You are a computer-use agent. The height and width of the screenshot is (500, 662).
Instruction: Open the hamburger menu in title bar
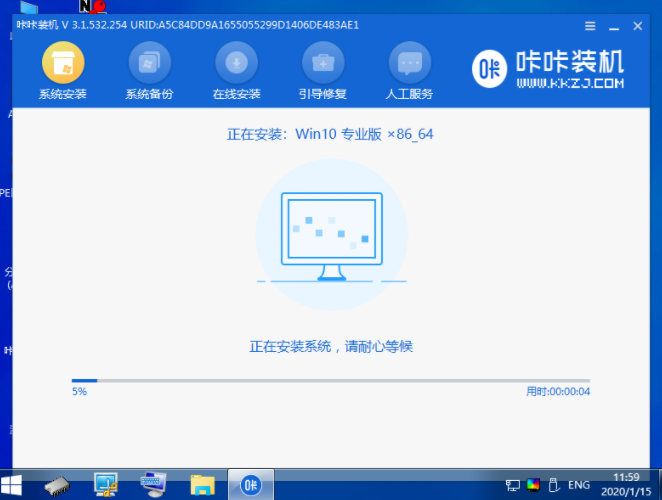coord(590,26)
